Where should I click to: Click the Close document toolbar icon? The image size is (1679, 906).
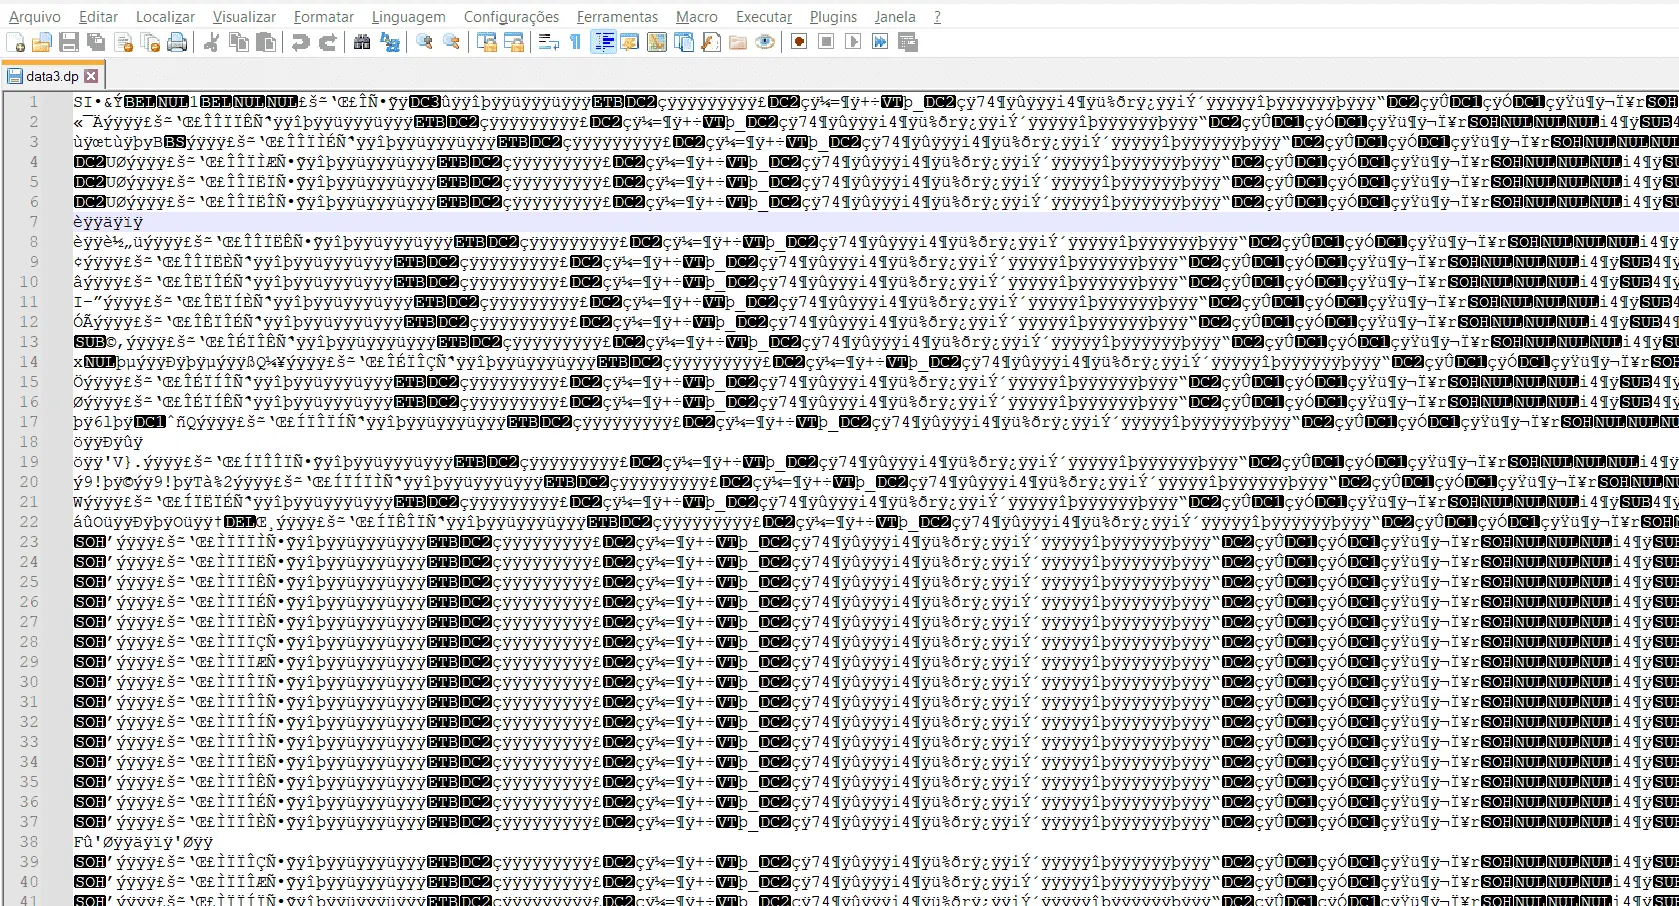124,42
